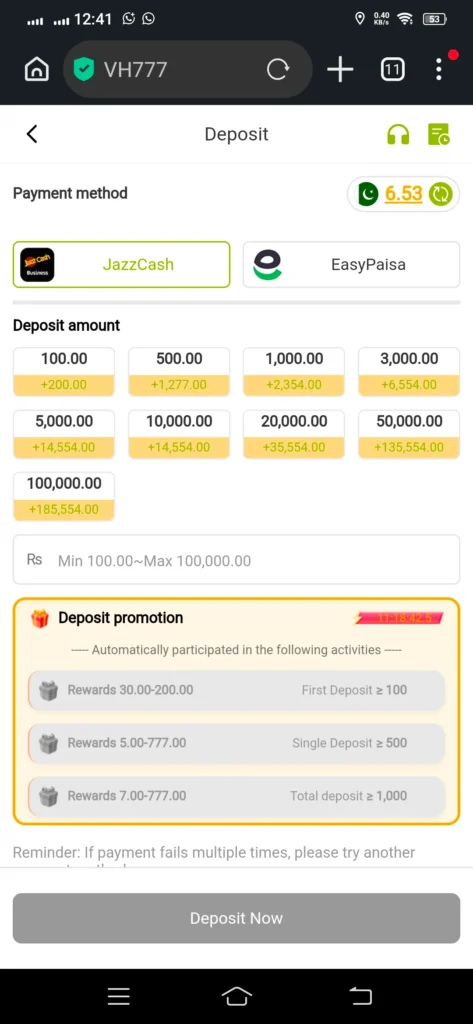Viewport: 473px width, 1024px height.
Task: Open the Total deposit ≥ 1,000 reward
Action: [236, 795]
